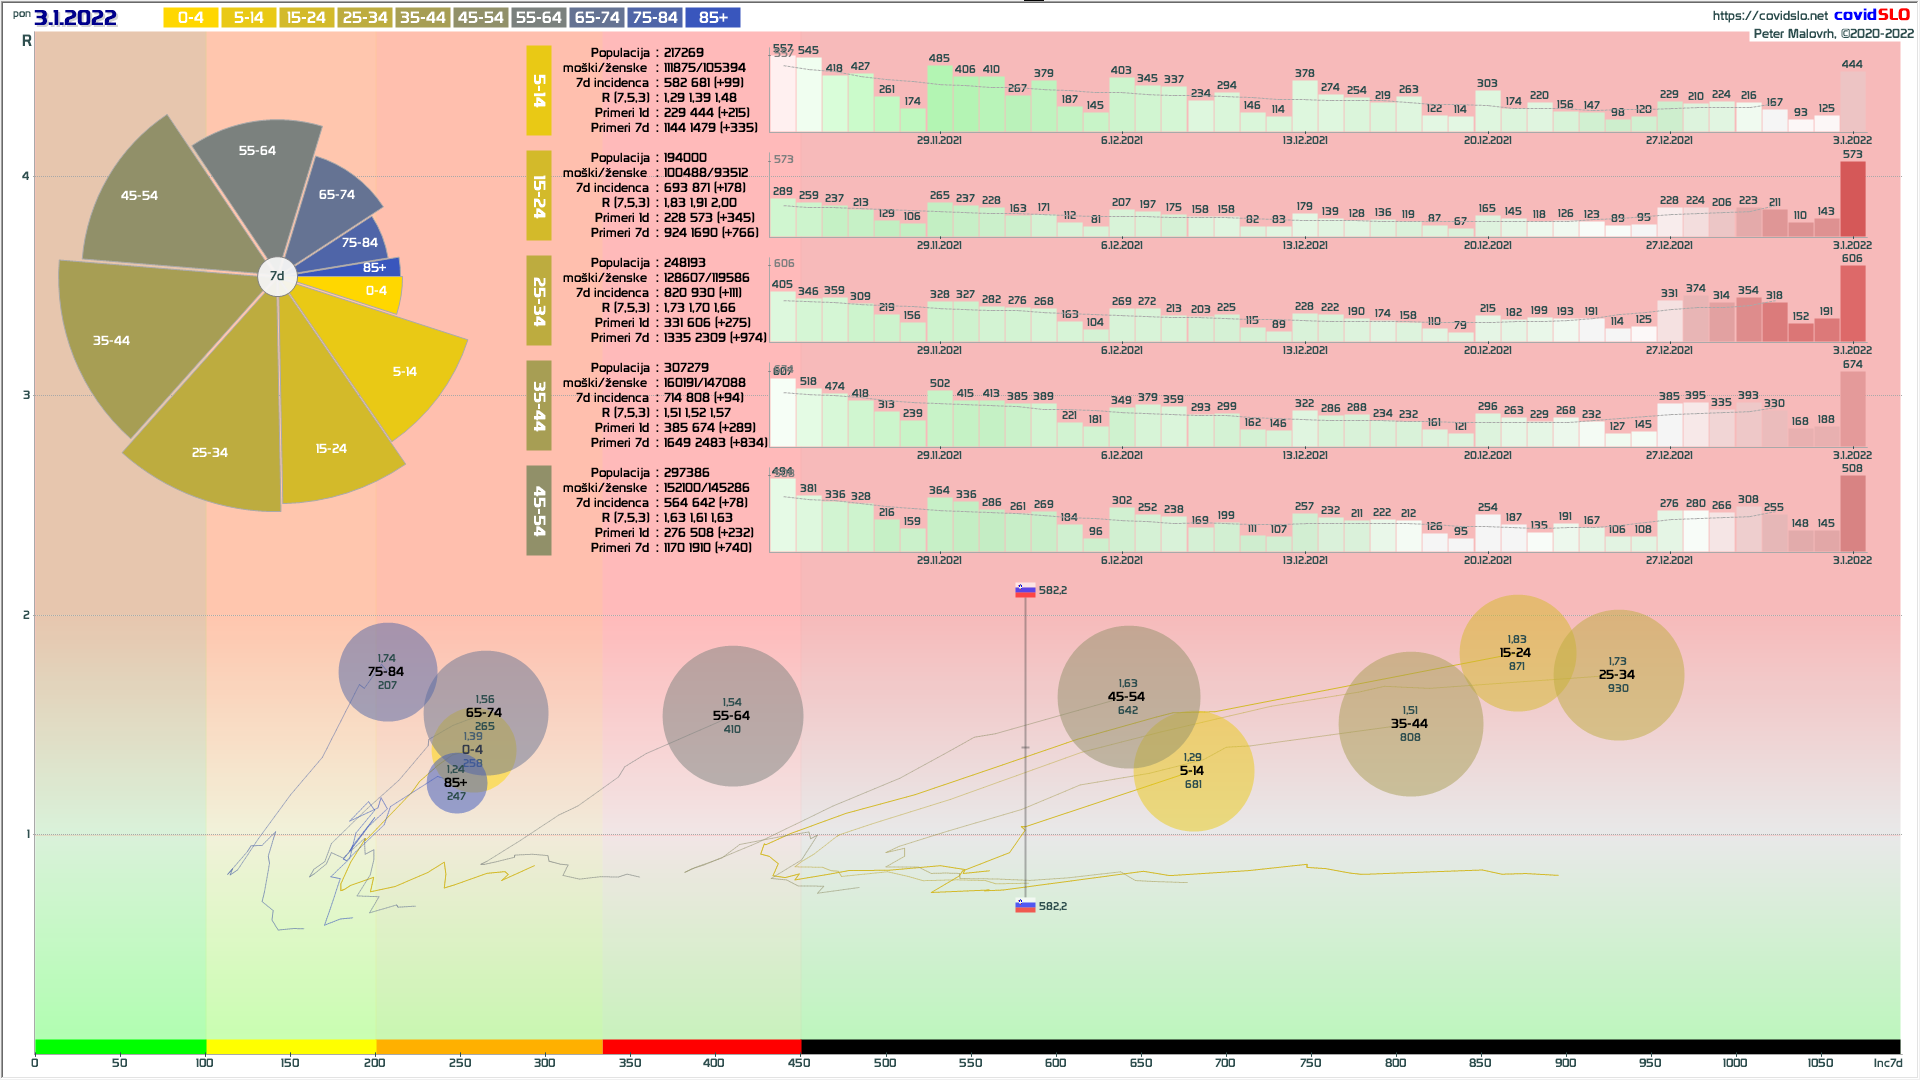This screenshot has height=1080, width=1920.
Task: Click the 7d center of pie chart
Action: click(x=277, y=276)
